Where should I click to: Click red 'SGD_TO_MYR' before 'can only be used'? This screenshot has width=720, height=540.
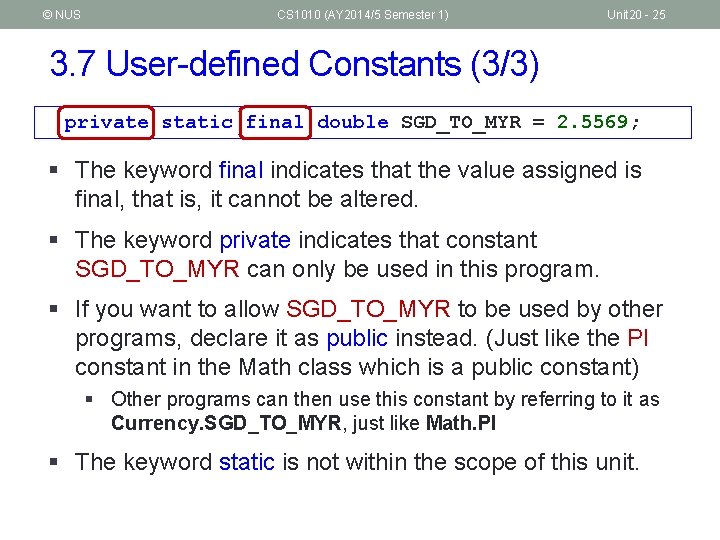(x=157, y=269)
